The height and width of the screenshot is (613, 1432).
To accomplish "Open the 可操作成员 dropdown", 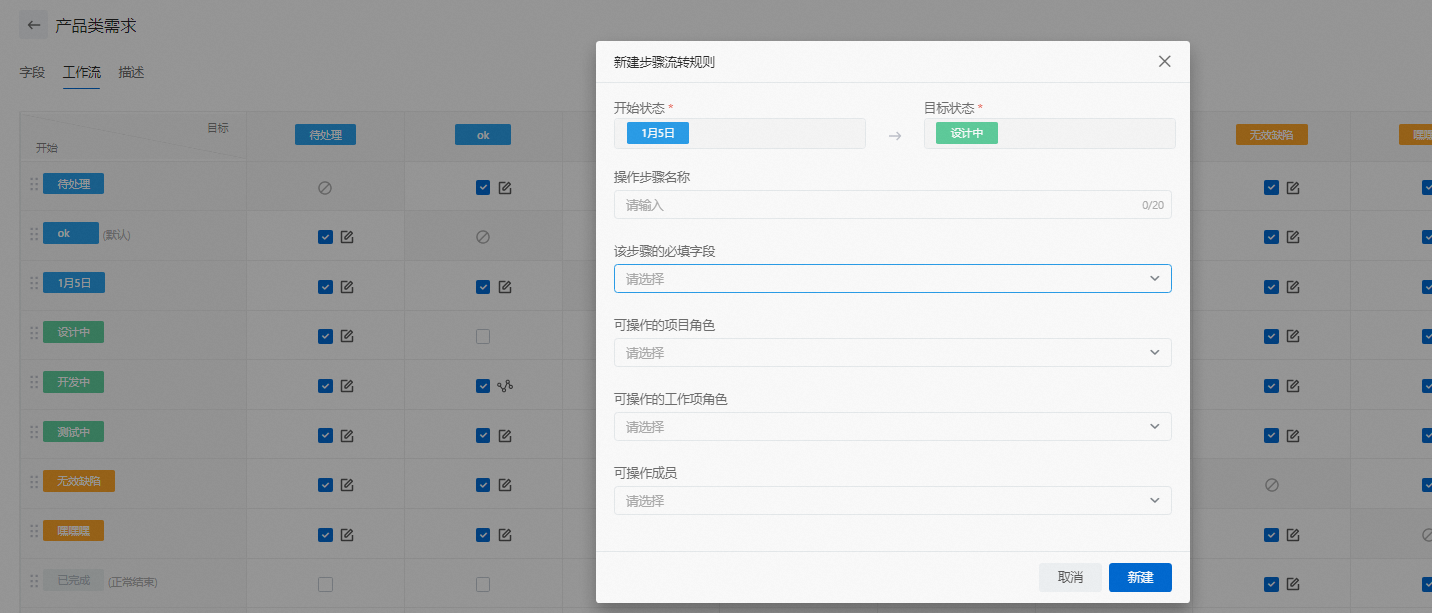I will (x=892, y=501).
